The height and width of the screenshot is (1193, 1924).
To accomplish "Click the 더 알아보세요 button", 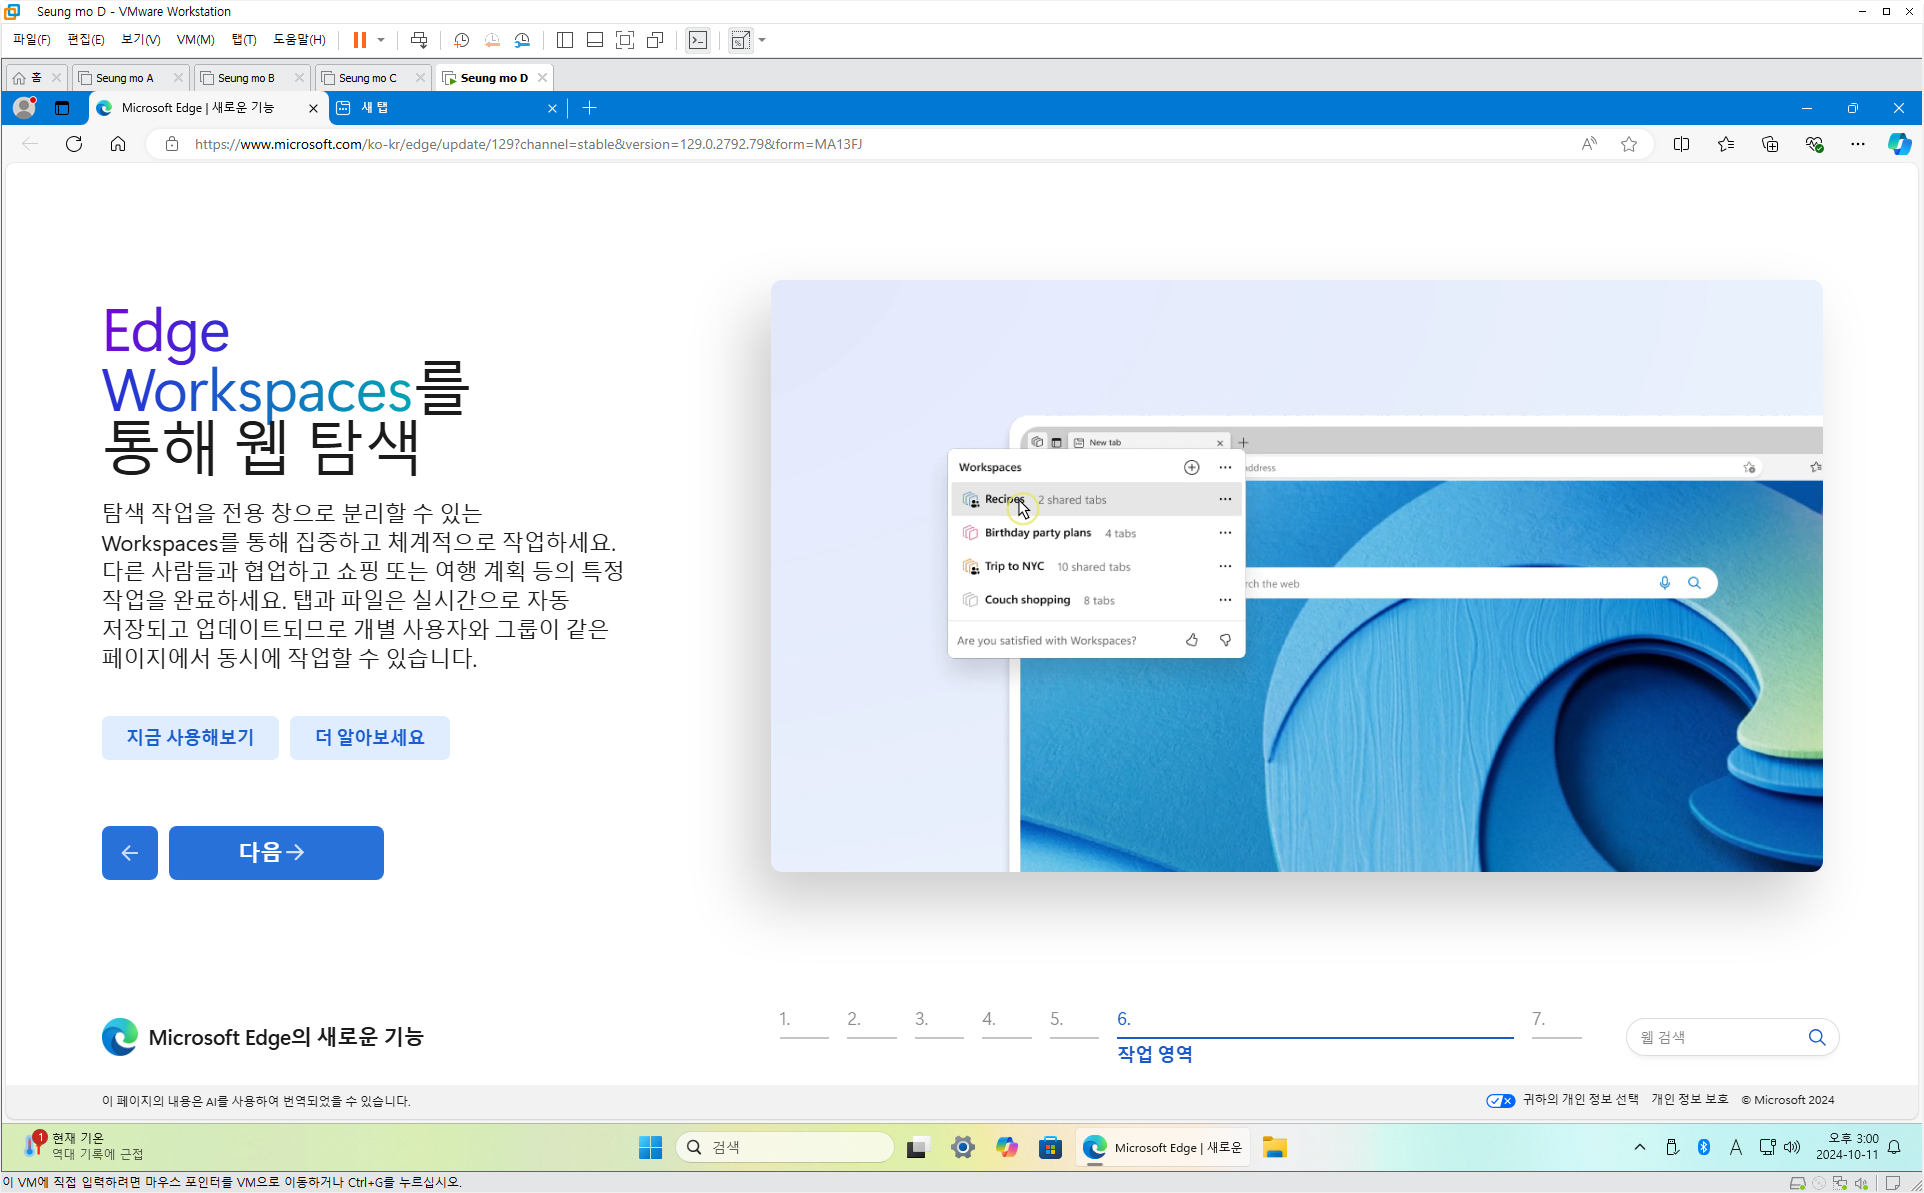I will click(369, 737).
